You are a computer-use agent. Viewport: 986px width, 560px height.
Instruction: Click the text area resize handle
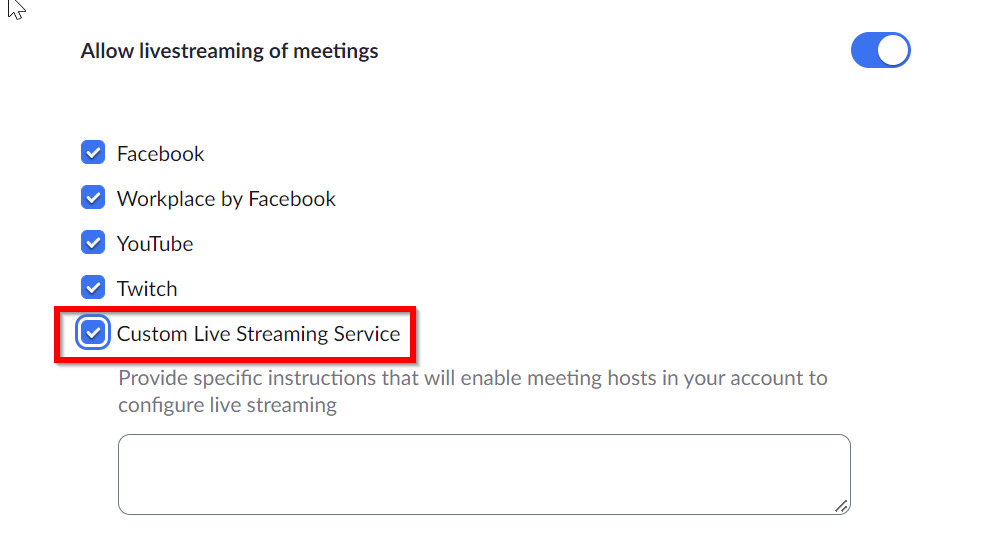[841, 506]
